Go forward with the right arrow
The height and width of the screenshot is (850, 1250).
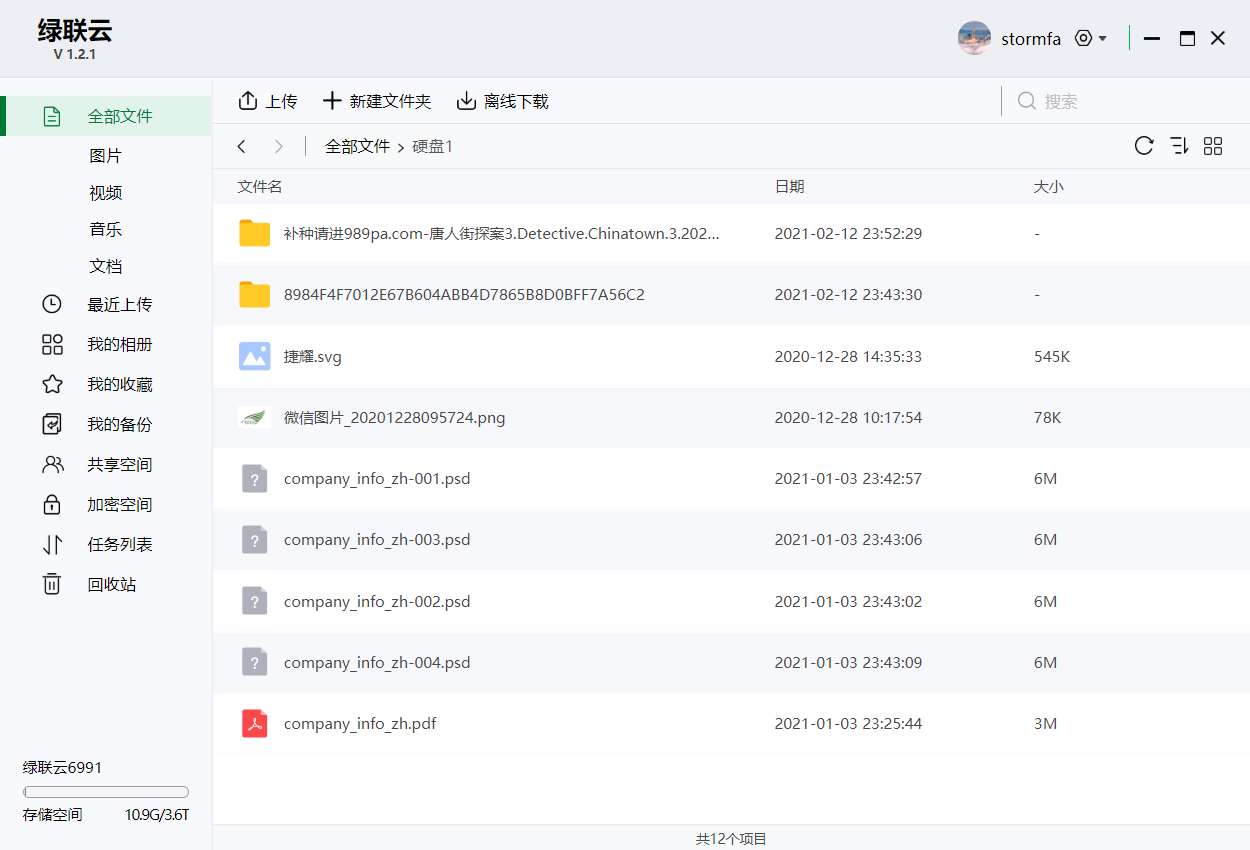pyautogui.click(x=279, y=147)
